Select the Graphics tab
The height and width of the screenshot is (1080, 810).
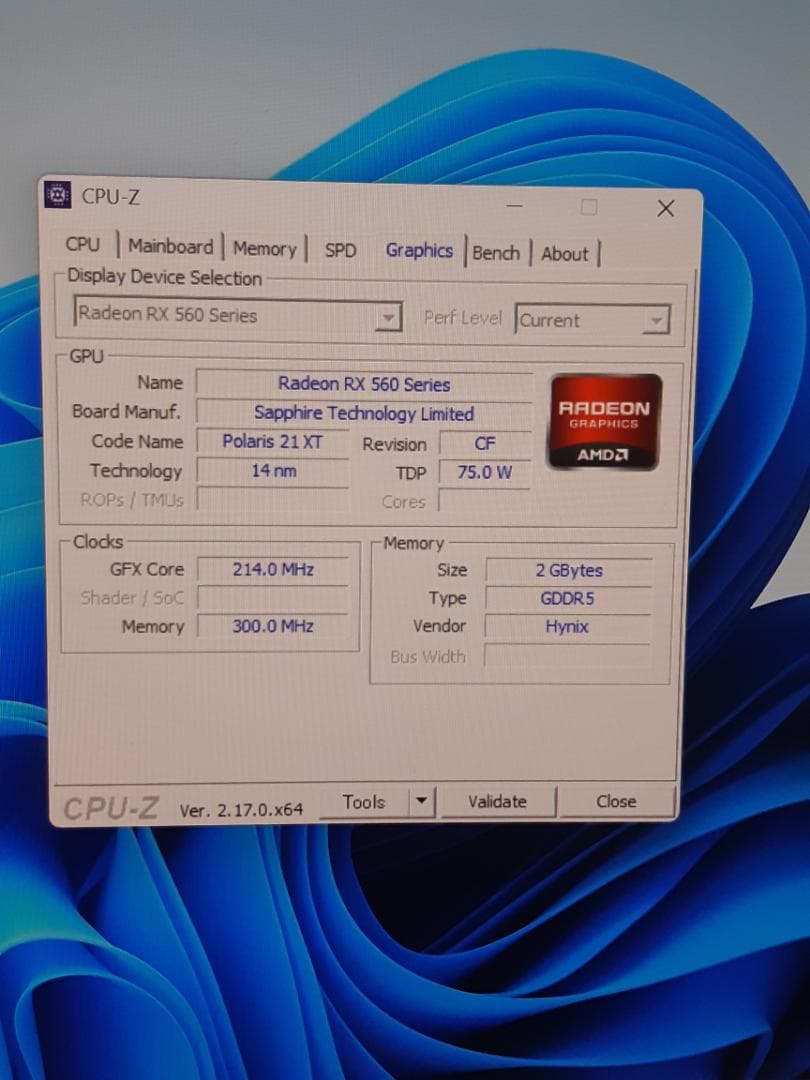coord(419,251)
